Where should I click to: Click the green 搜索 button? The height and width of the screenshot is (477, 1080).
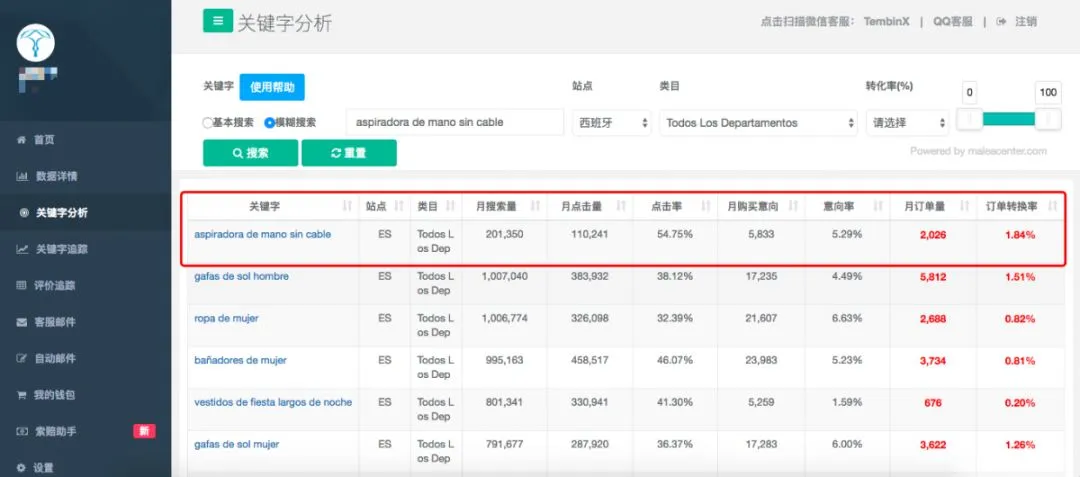[251, 153]
